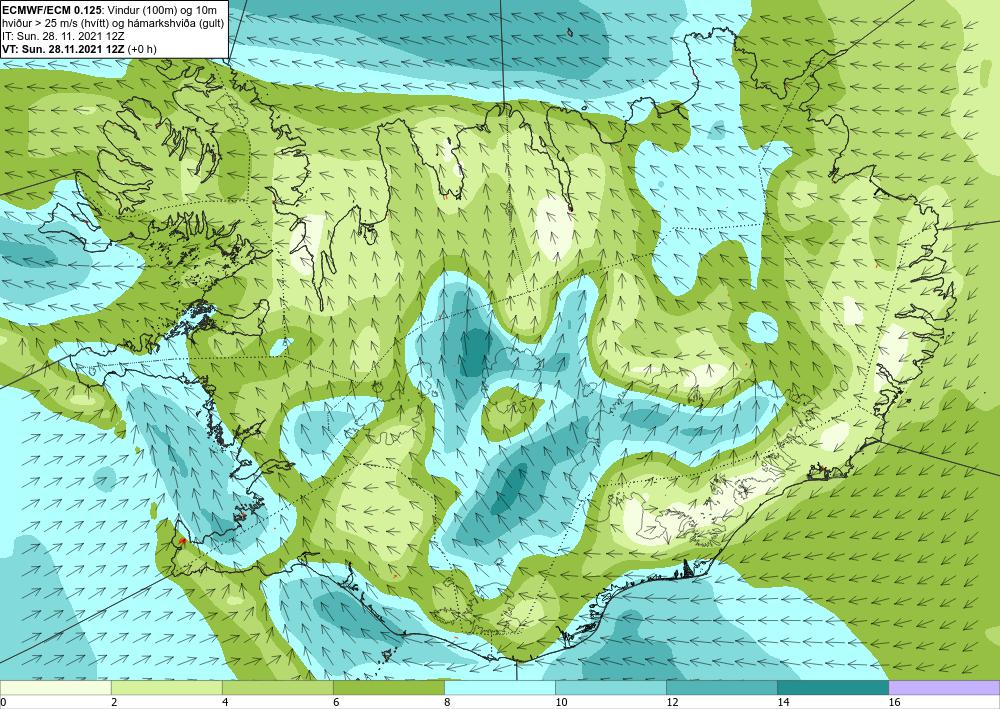Image resolution: width=1000 pixels, height=709 pixels.
Task: Click the title line 'ECMWF/ECM 0.125: Vindur (100m) og 10m'
Action: pyautogui.click(x=110, y=11)
